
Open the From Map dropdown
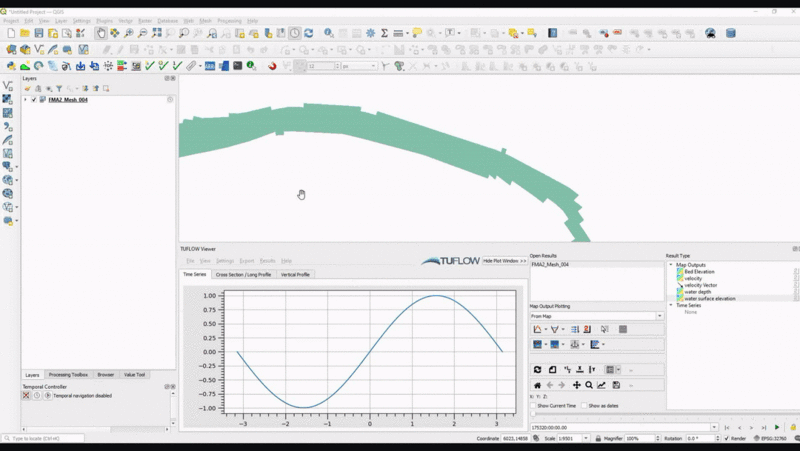coord(596,316)
